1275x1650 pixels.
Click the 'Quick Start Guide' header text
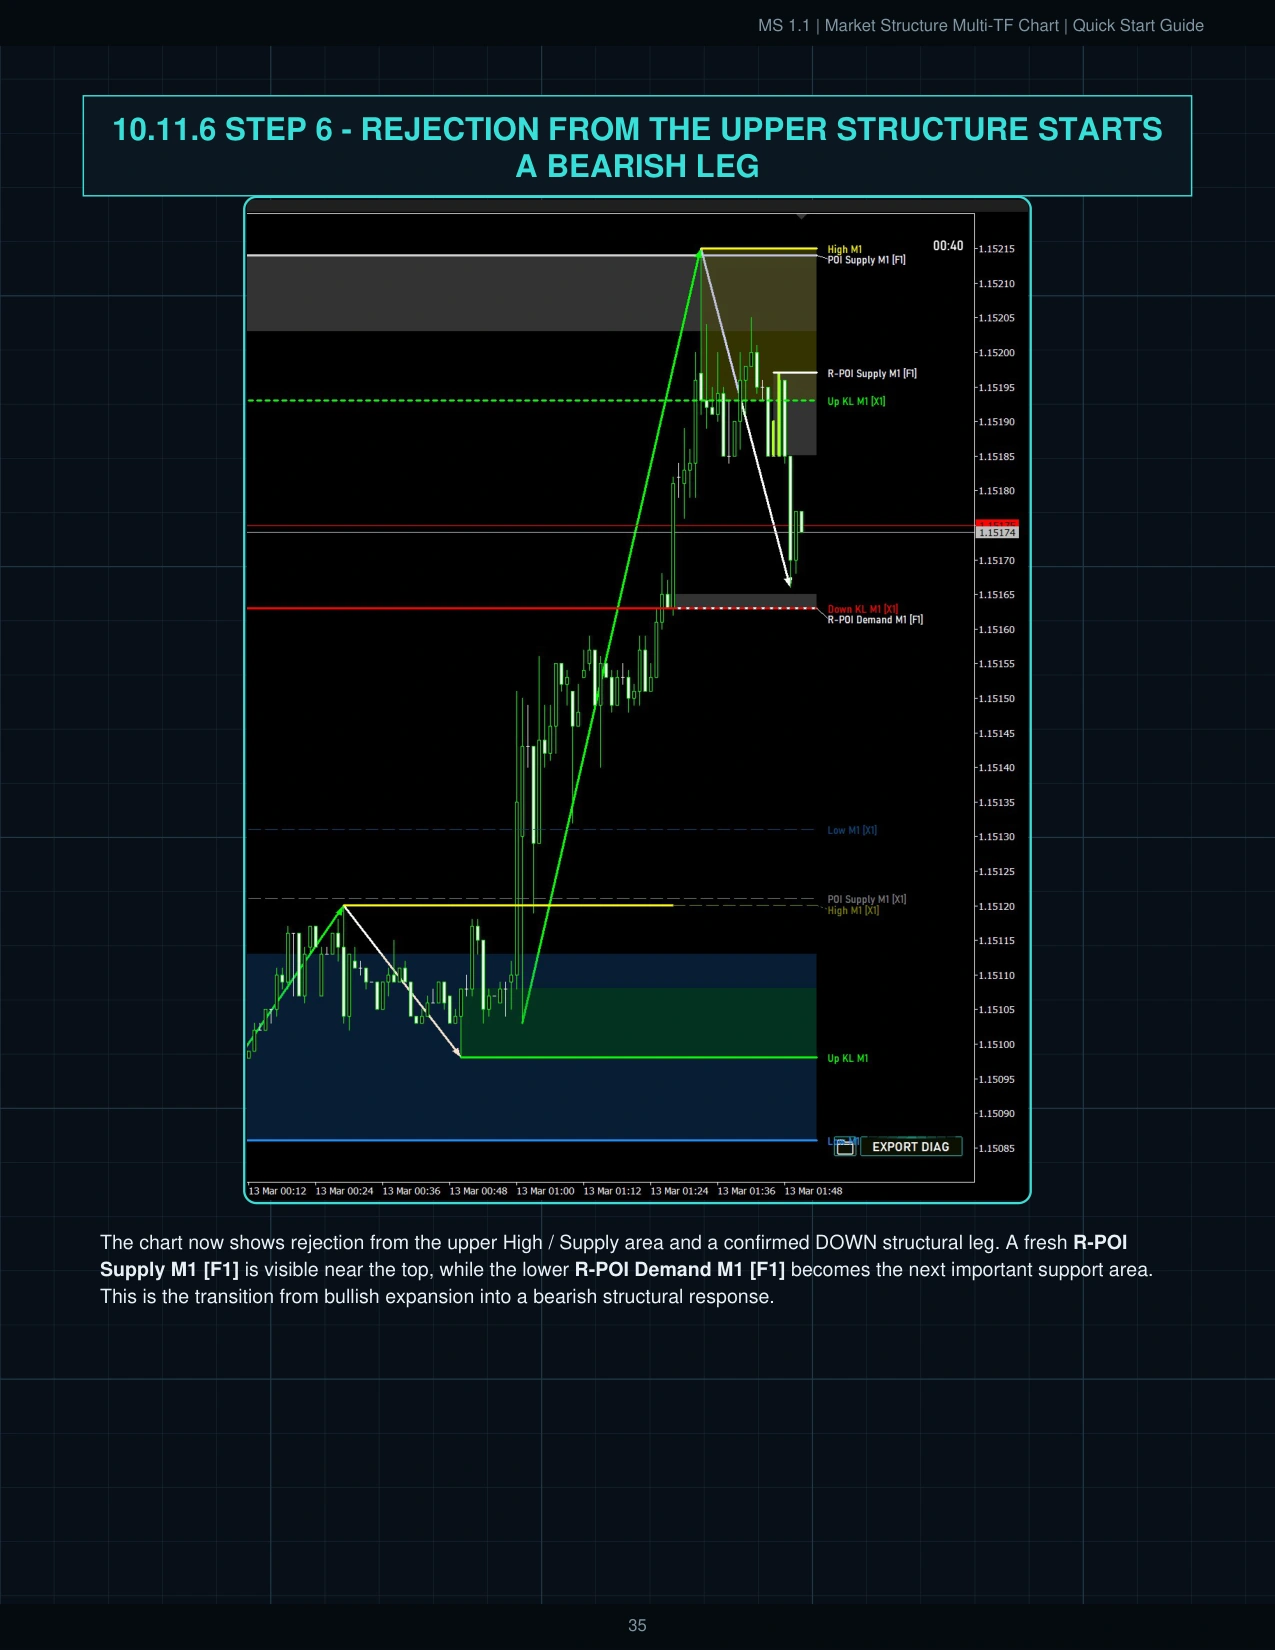pyautogui.click(x=1138, y=26)
